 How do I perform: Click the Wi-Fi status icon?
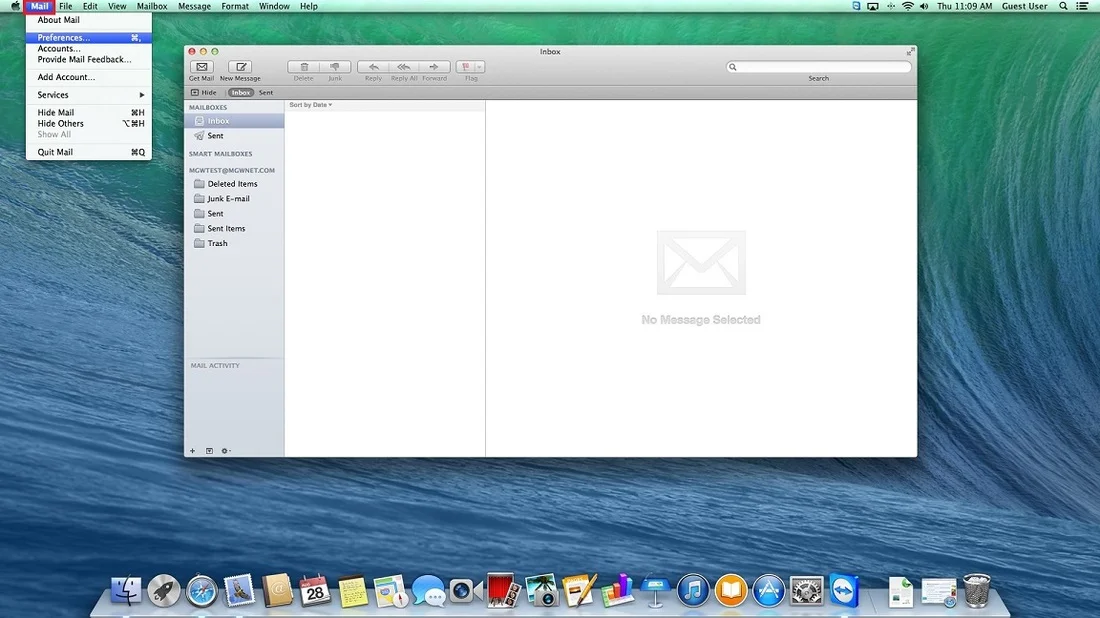pyautogui.click(x=907, y=6)
